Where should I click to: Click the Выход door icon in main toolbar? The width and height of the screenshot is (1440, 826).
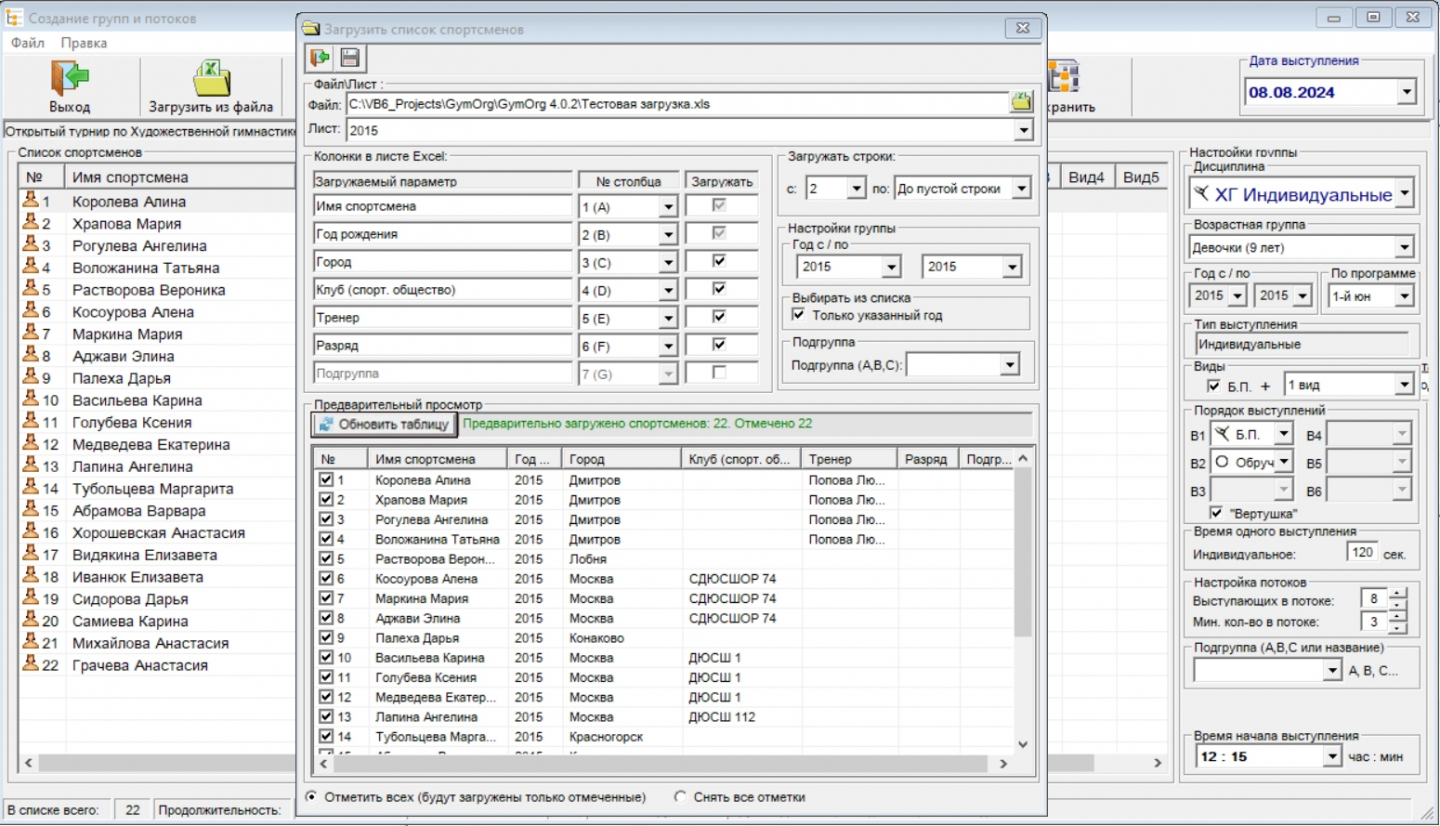[69, 78]
